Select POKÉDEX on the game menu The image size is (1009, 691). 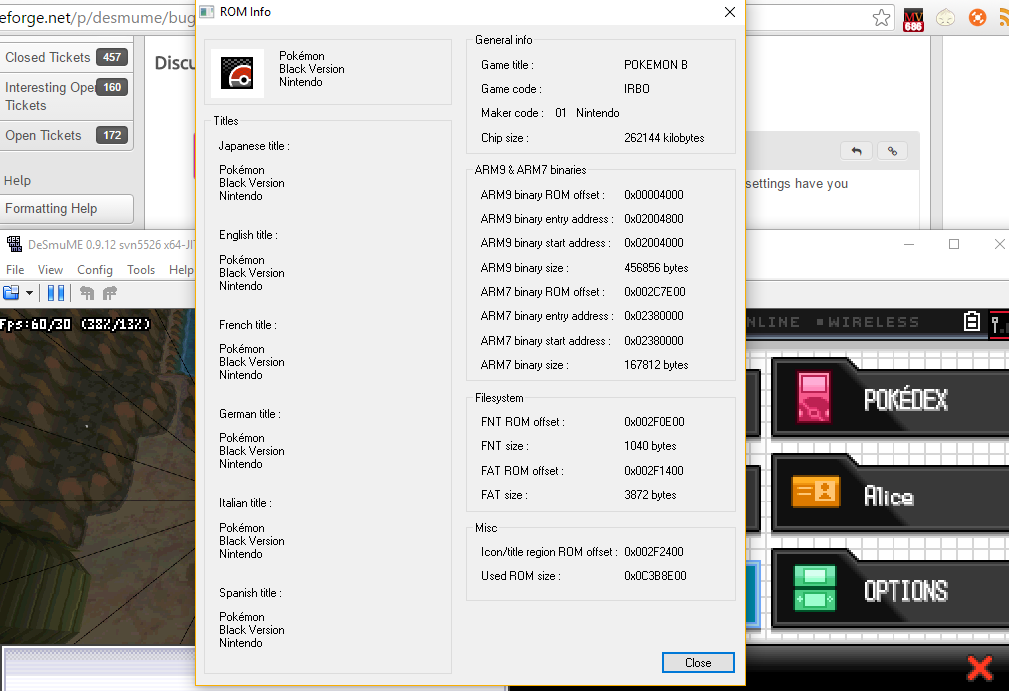[906, 397]
